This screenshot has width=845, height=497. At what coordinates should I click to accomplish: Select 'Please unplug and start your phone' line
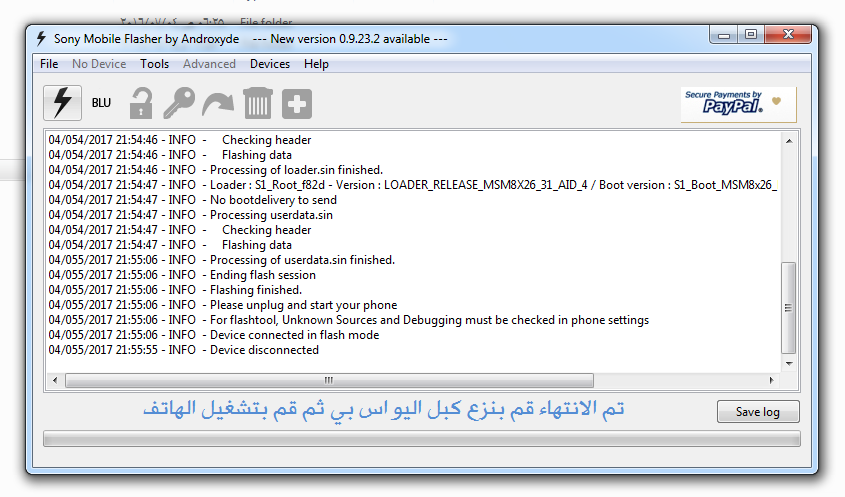(x=223, y=305)
